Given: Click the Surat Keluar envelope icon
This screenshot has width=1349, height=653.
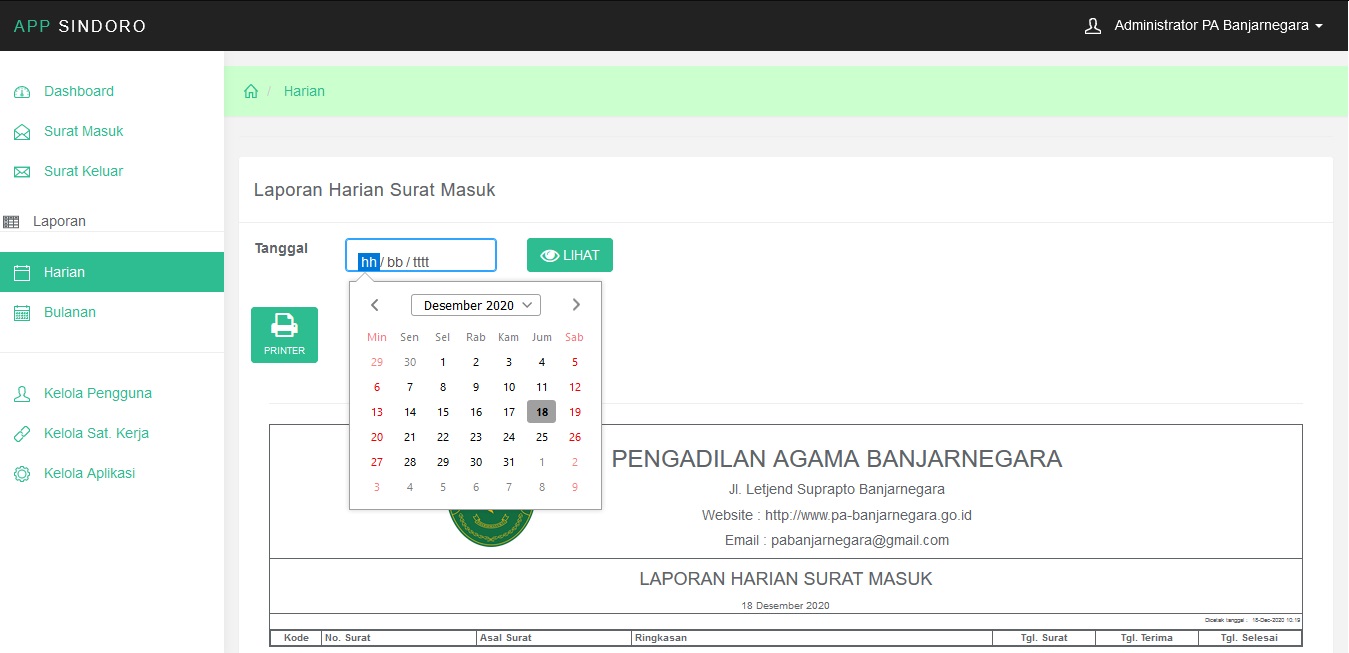Looking at the screenshot, I should pos(22,172).
